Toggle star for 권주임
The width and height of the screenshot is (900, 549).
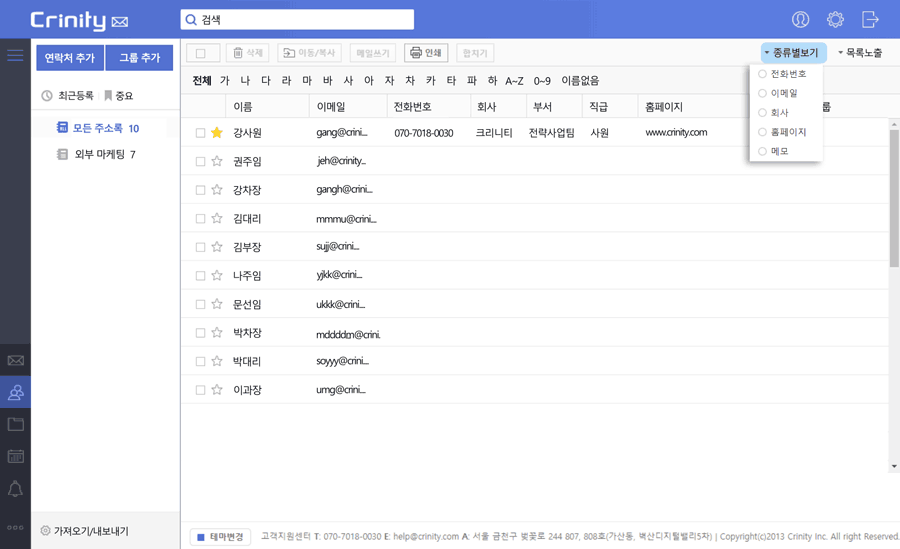point(216,161)
